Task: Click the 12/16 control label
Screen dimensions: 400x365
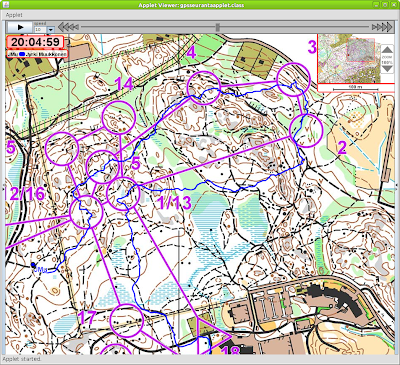Action: pos(25,194)
